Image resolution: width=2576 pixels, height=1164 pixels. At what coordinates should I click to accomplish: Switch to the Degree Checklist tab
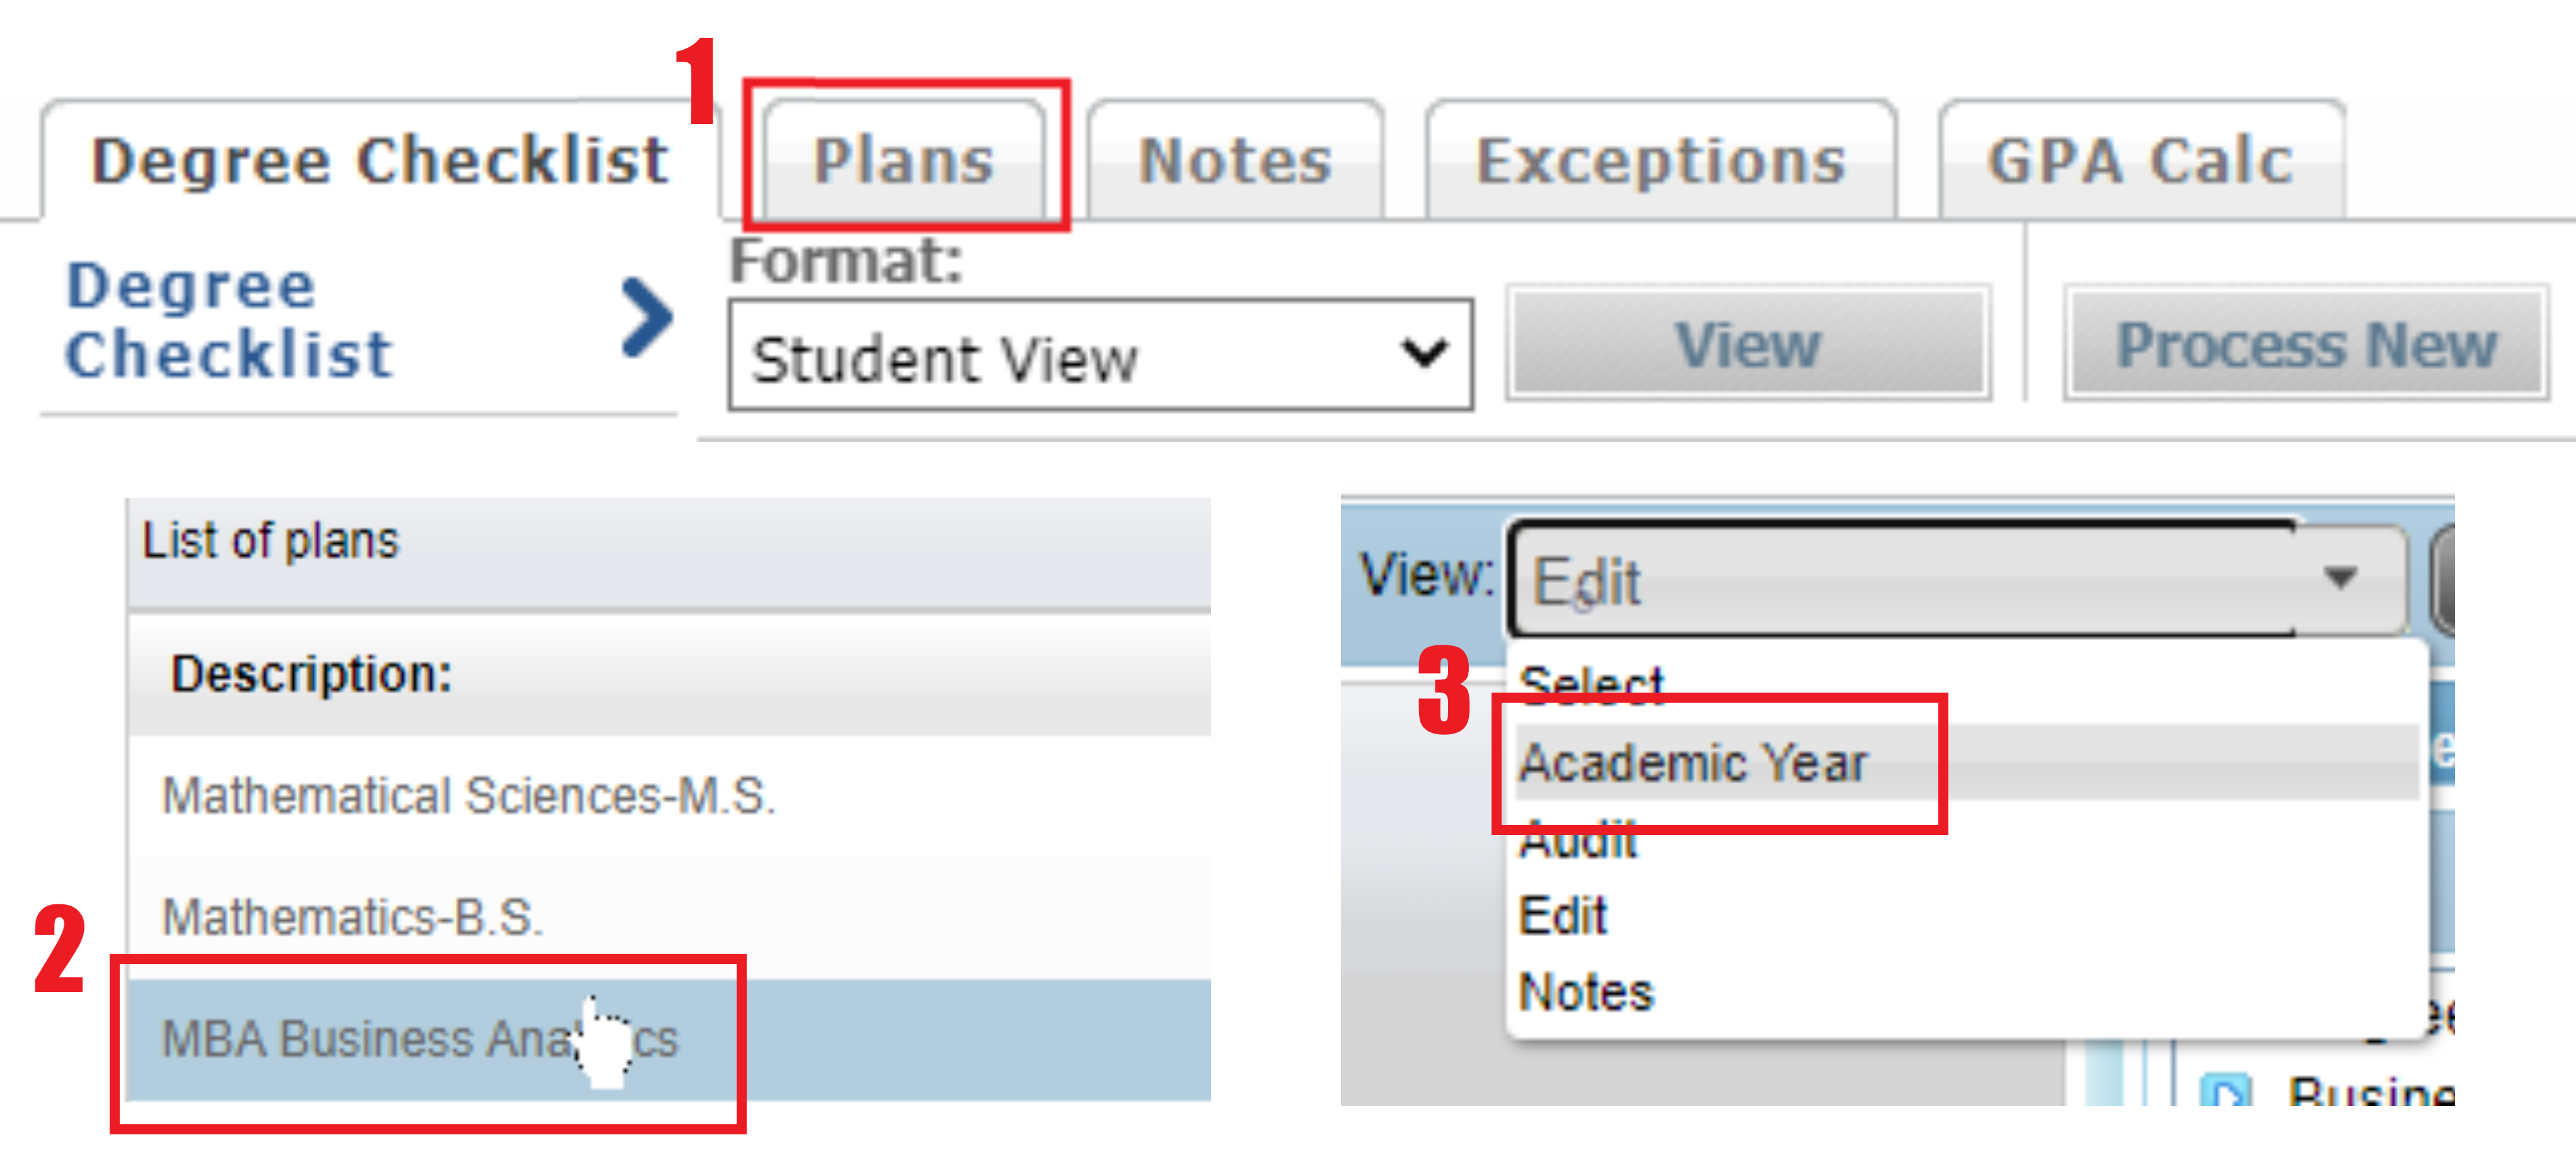pyautogui.click(x=379, y=161)
